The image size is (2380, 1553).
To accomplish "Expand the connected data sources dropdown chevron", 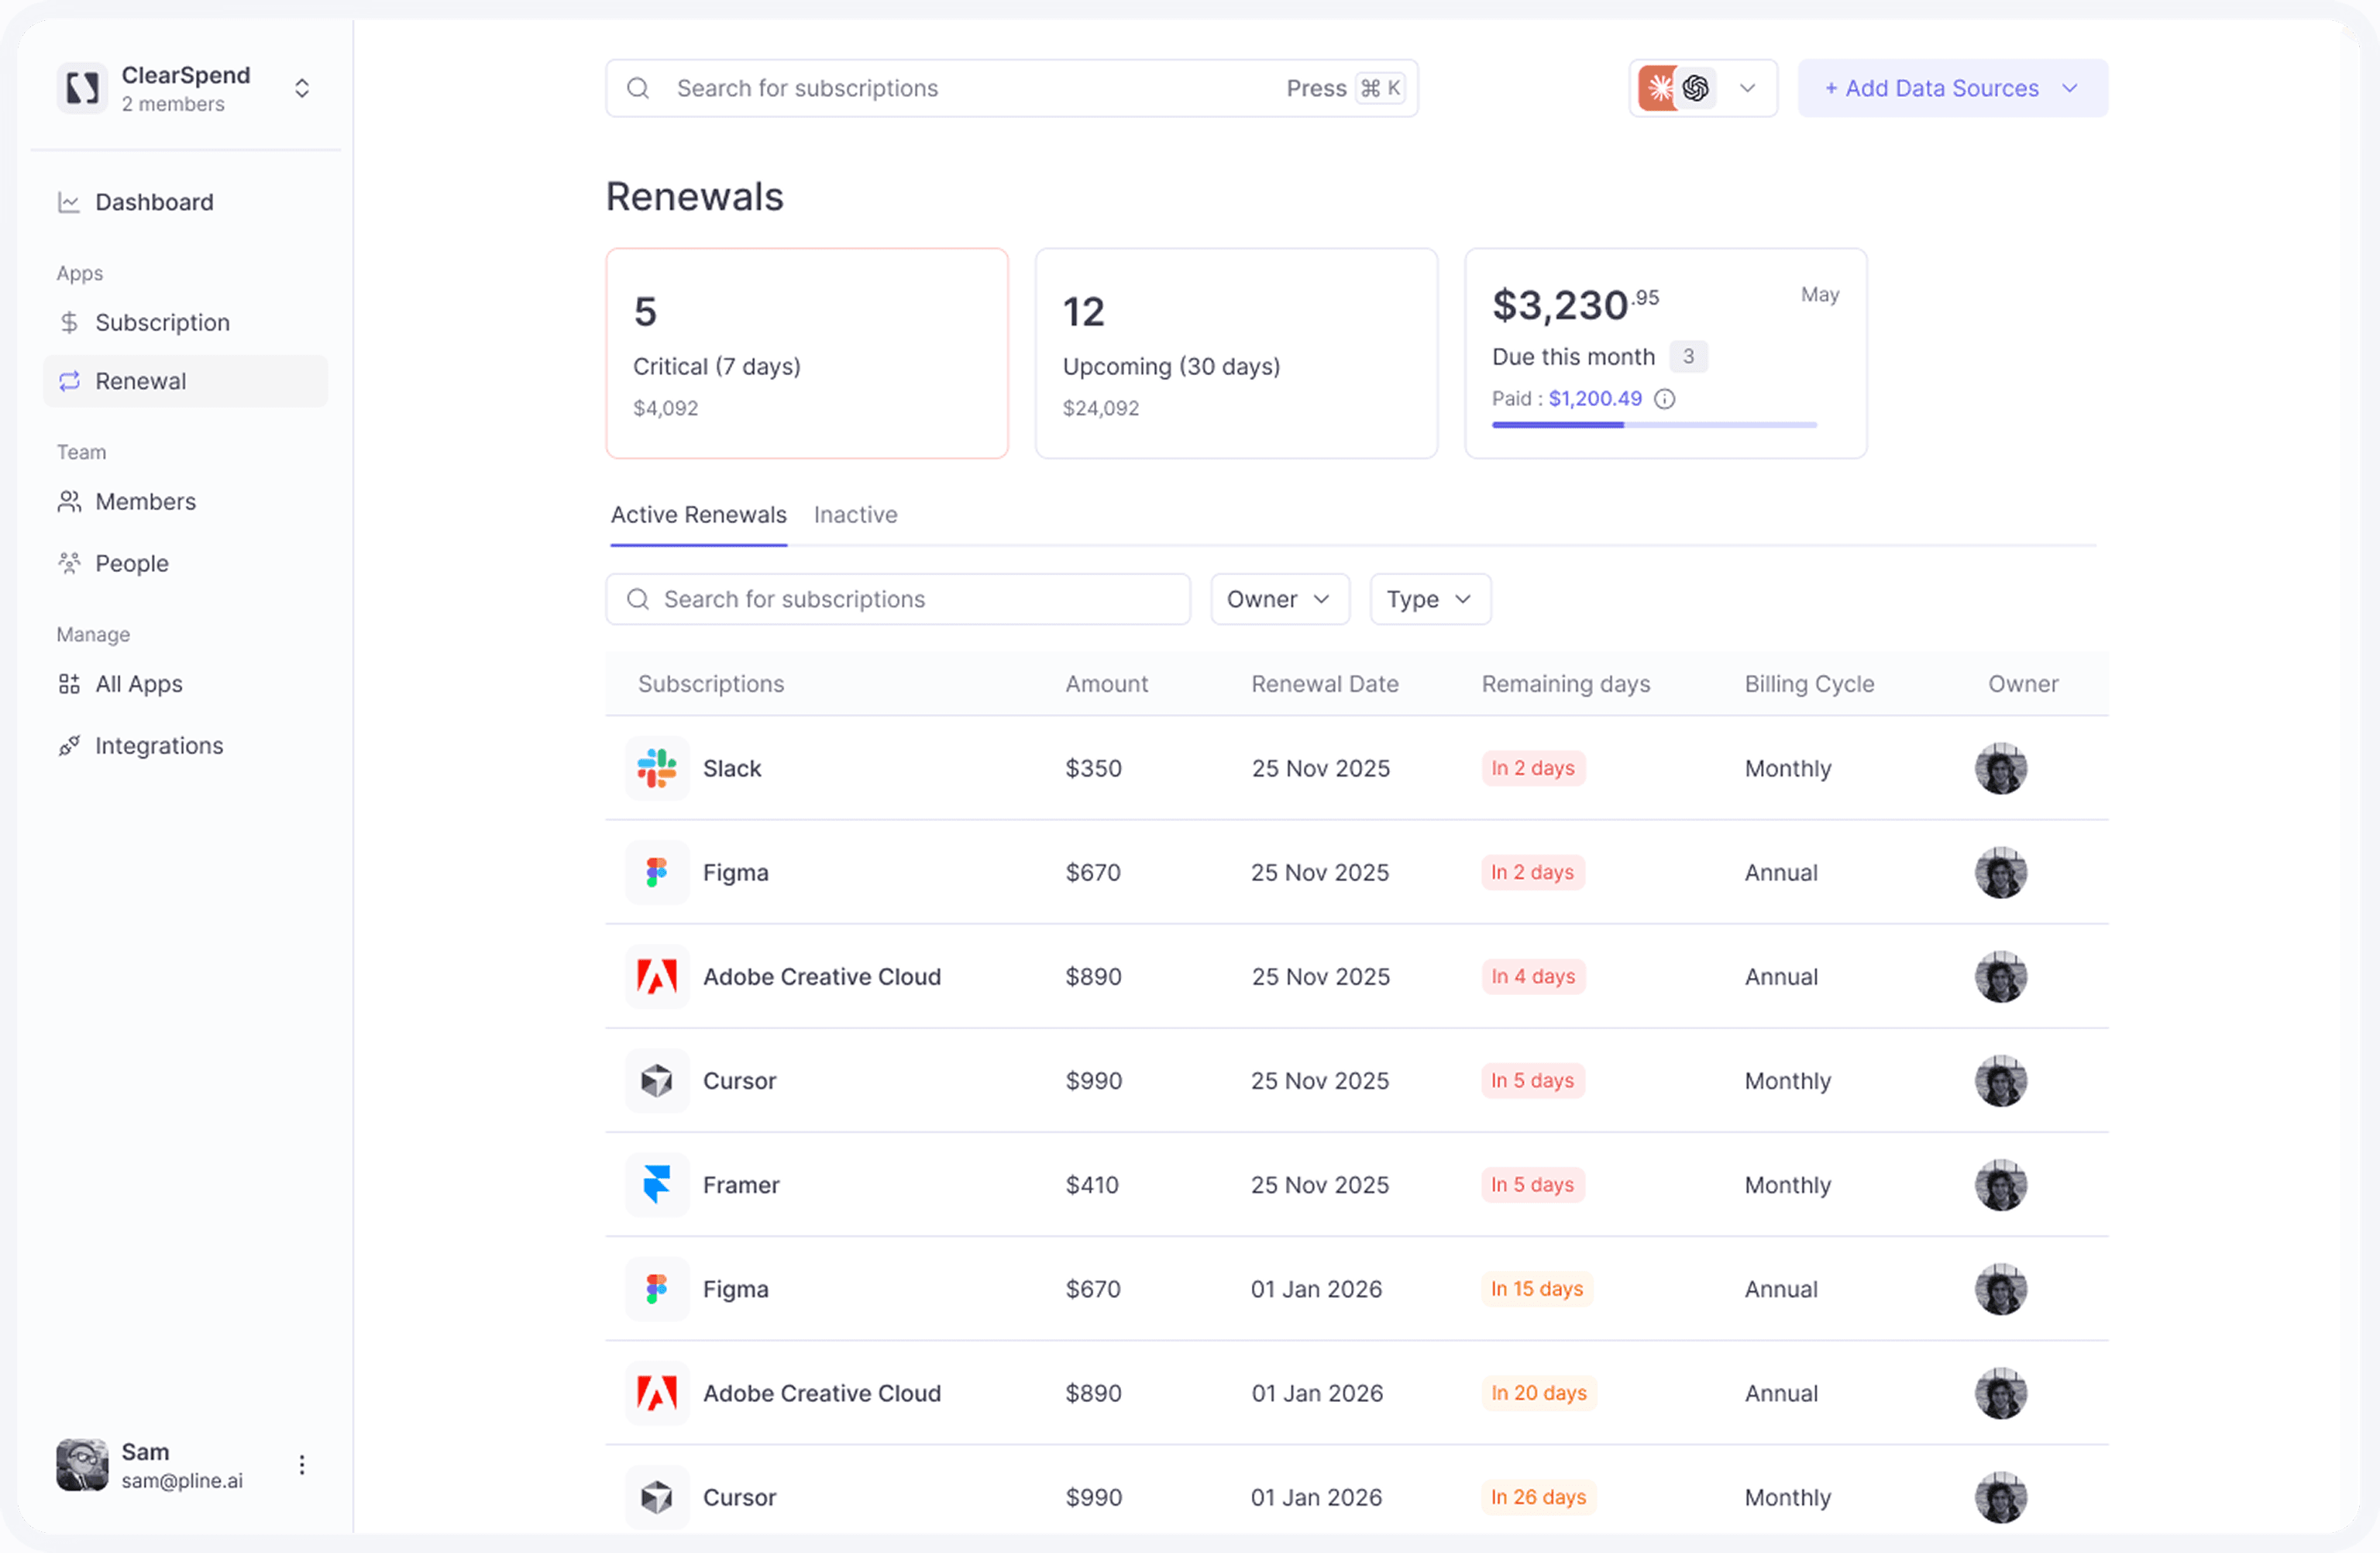I will (1747, 88).
